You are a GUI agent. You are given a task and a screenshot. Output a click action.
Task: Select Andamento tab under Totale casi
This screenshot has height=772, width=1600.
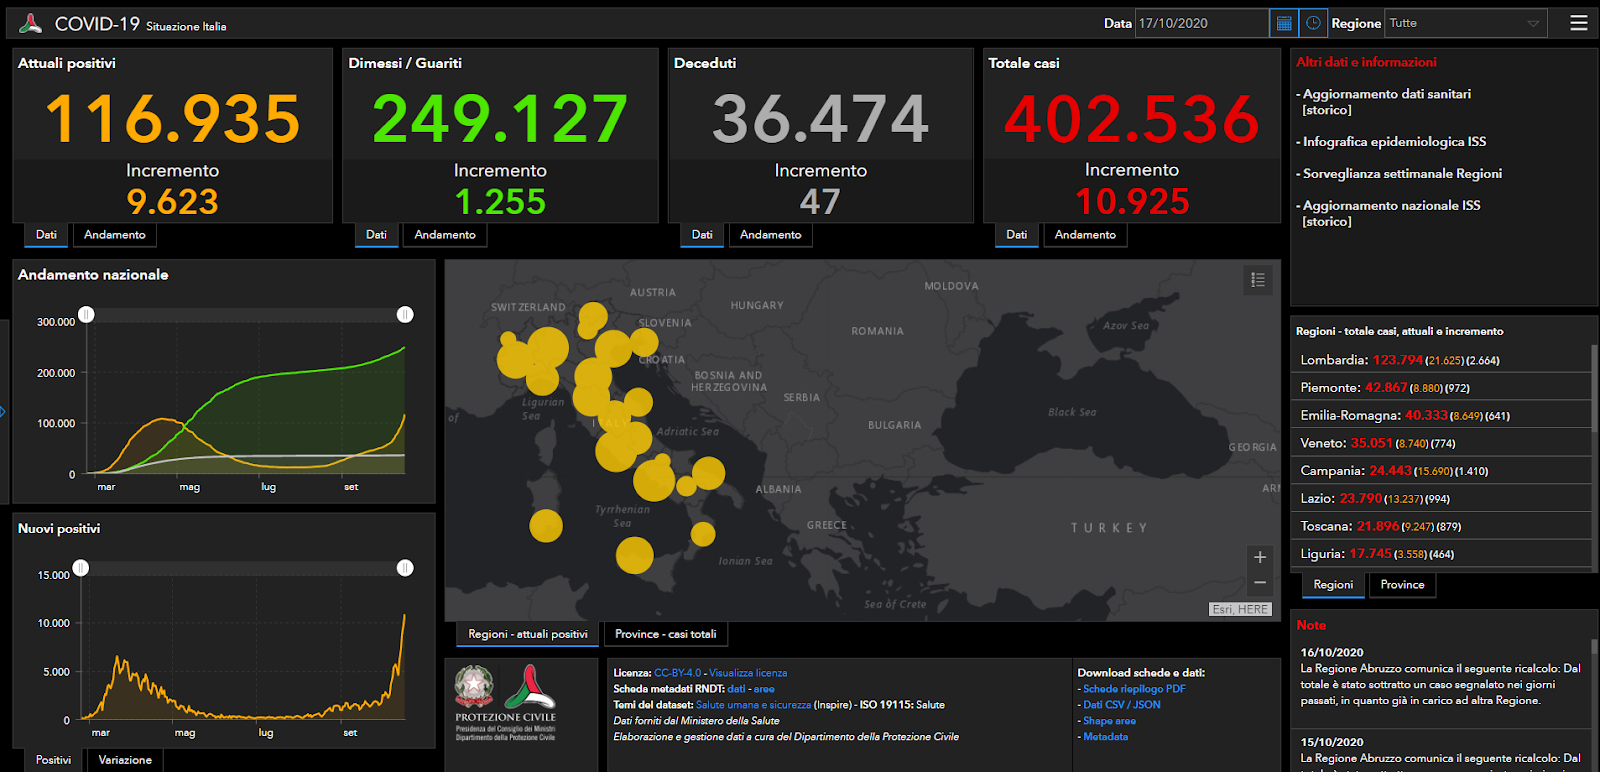click(1085, 235)
